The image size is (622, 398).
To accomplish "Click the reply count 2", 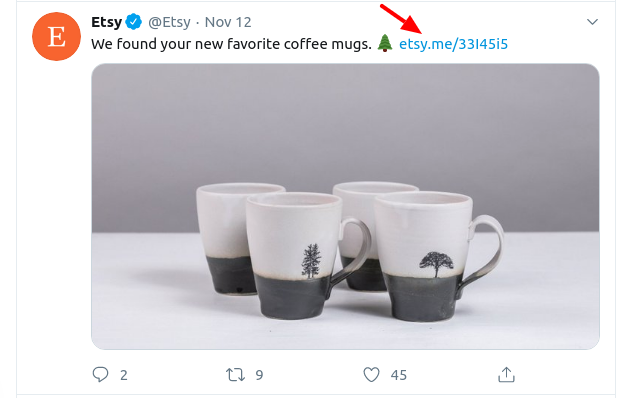I will (124, 375).
